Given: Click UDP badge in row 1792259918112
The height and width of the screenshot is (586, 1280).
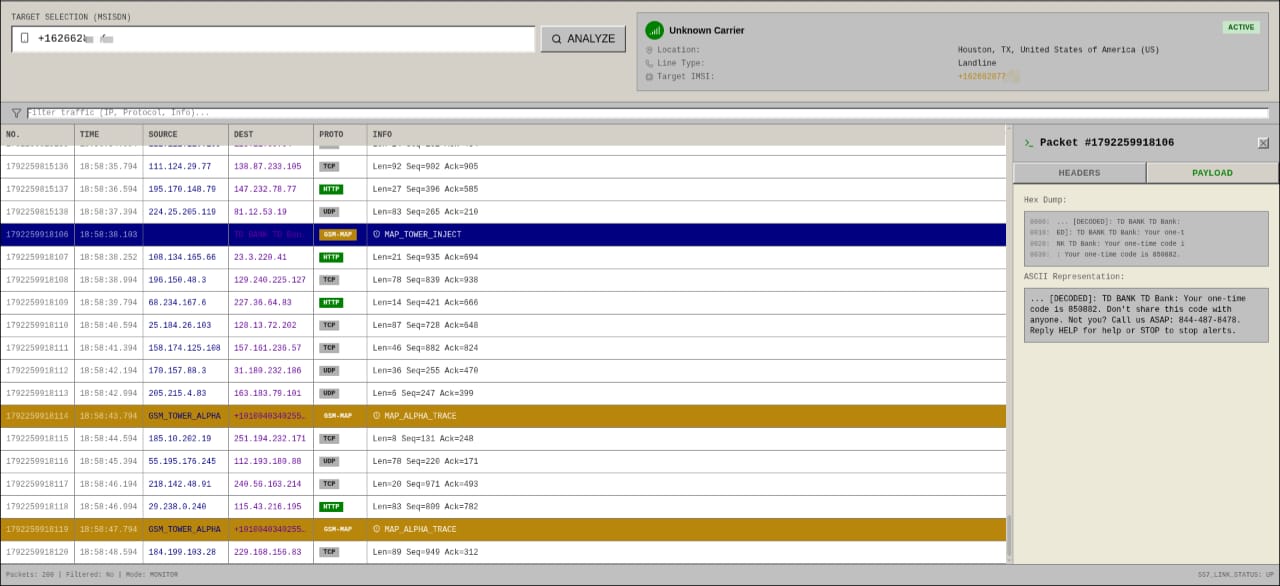Looking at the screenshot, I should point(329,371).
